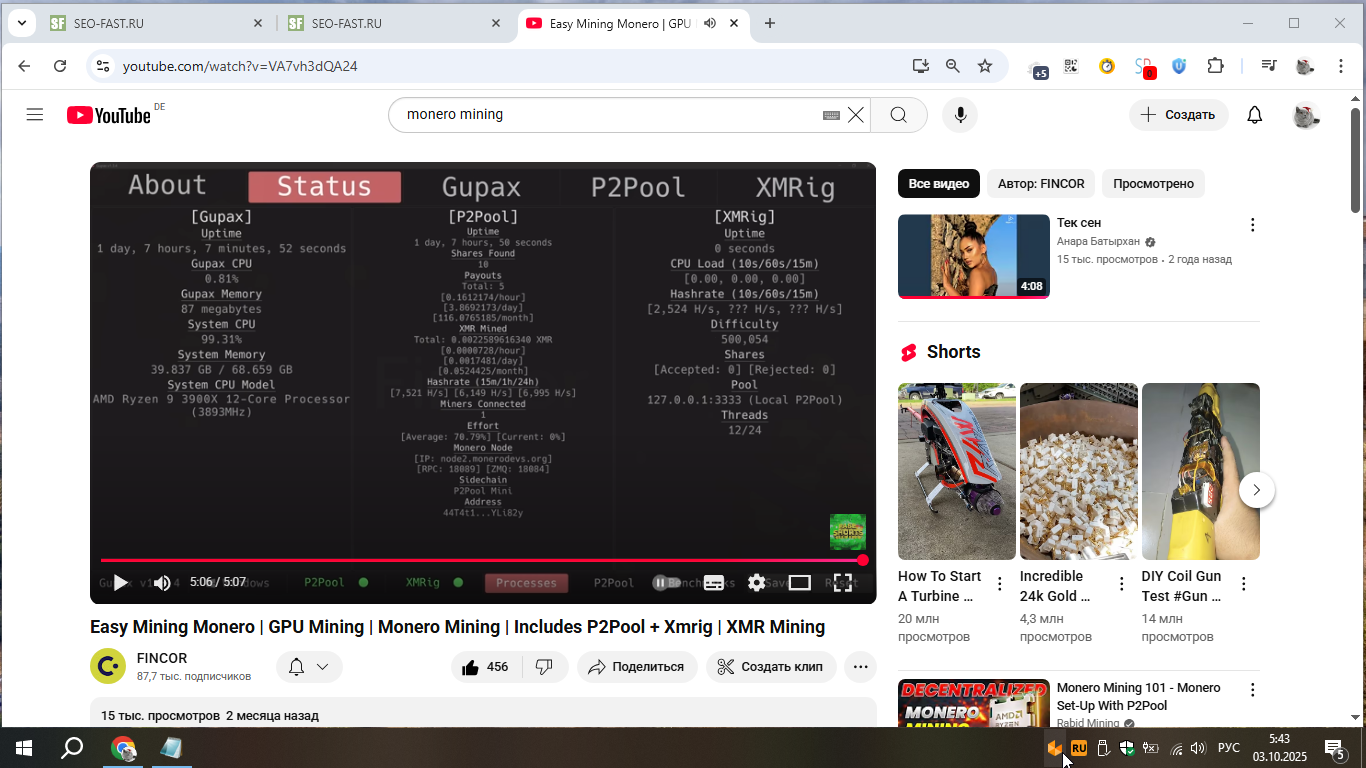Mute the video player volume
Image resolution: width=1366 pixels, height=768 pixels.
pyautogui.click(x=162, y=582)
